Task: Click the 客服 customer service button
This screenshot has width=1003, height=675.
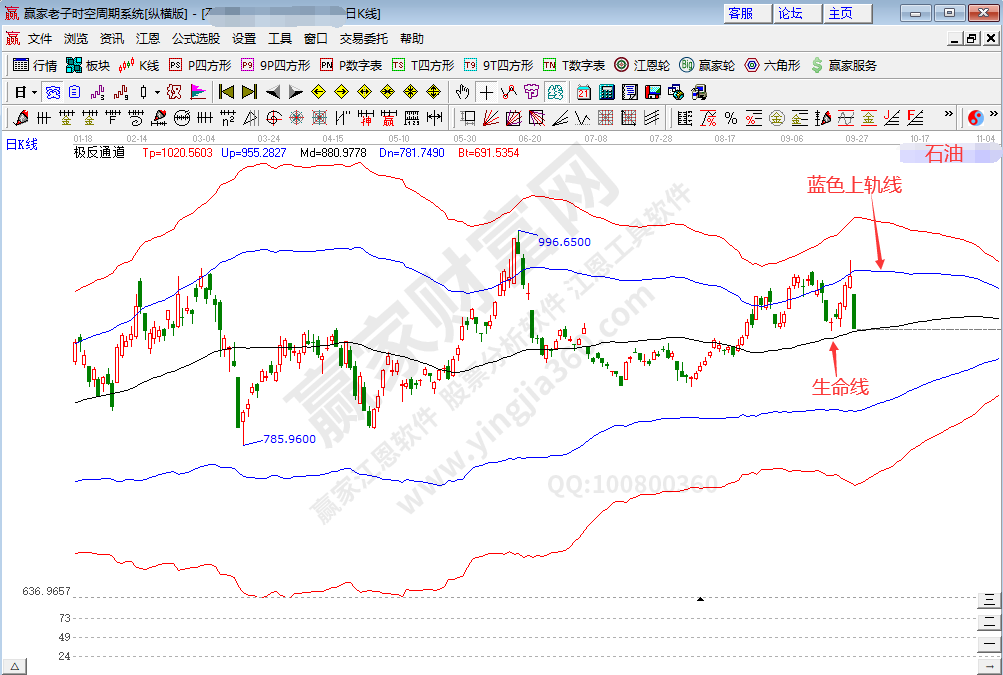Action: (741, 13)
